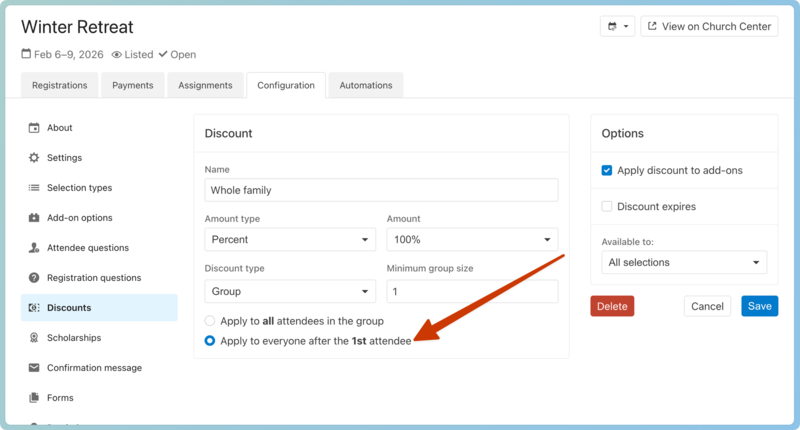Expand the Discount type Group dropdown
Screen dimensions: 800x430
point(290,292)
